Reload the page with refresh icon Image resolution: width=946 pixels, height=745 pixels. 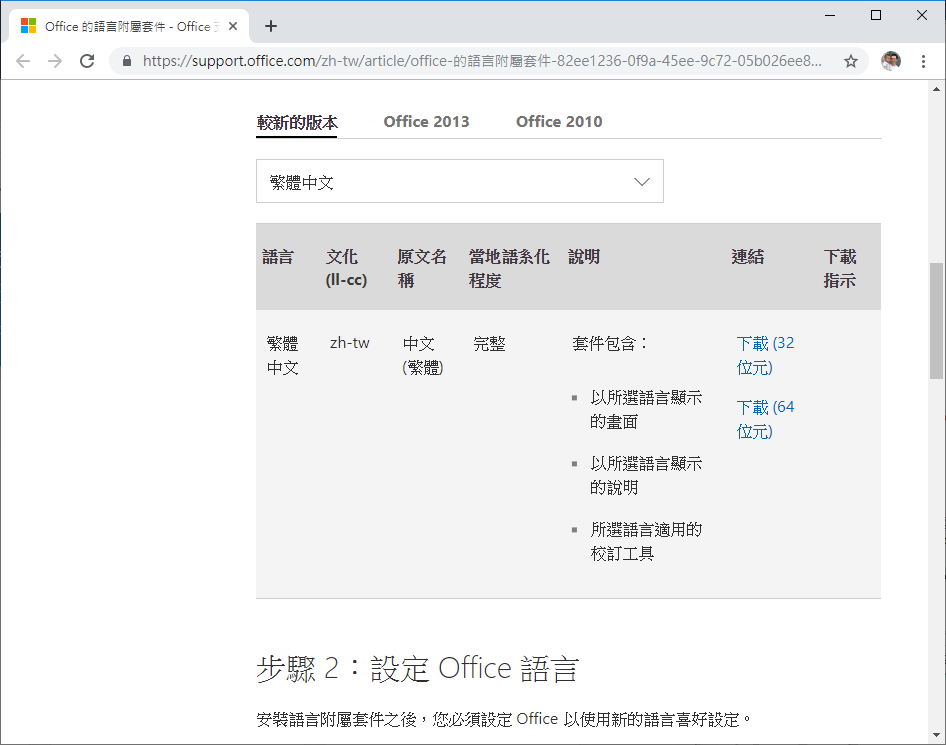point(87,61)
